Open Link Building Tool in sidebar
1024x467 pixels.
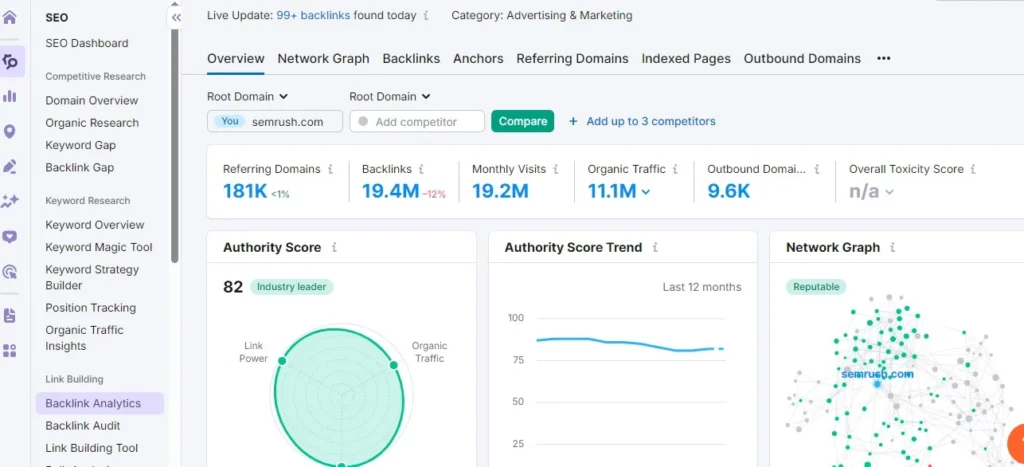pyautogui.click(x=91, y=448)
